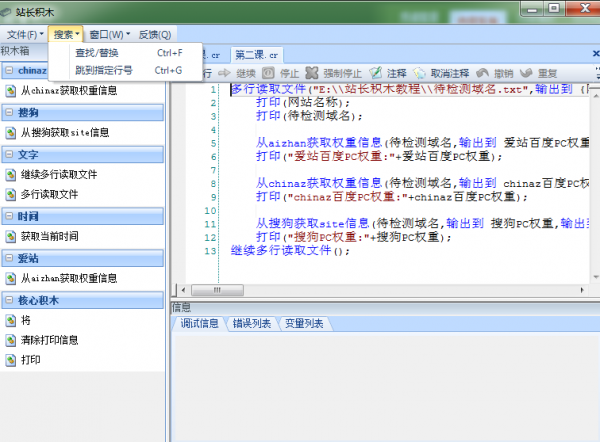Collapse the chinaz block group
600x442 pixels.
tap(9, 70)
